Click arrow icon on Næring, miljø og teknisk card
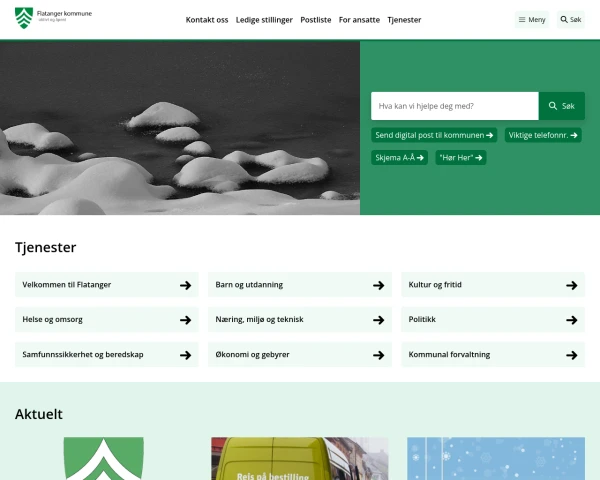This screenshot has height=480, width=600. 379,320
